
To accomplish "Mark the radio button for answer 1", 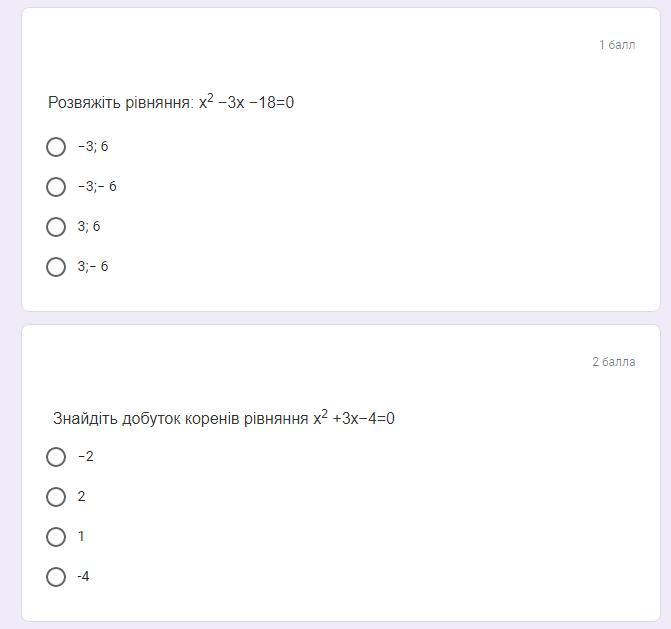I will pos(56,537).
